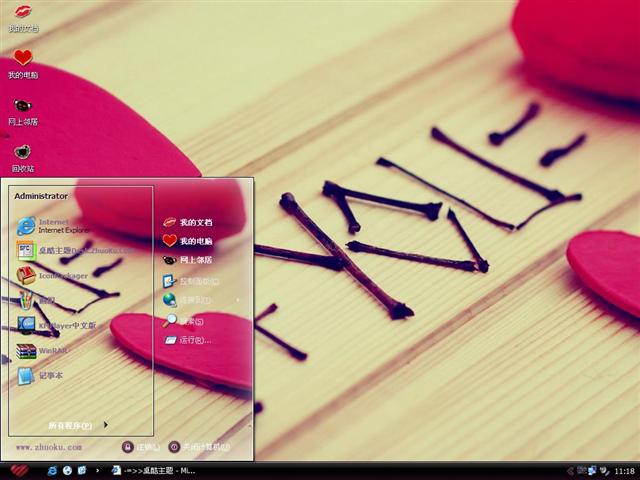Open the magnifier search entry in start menu
Image resolution: width=640 pixels, height=480 pixels.
(184, 321)
